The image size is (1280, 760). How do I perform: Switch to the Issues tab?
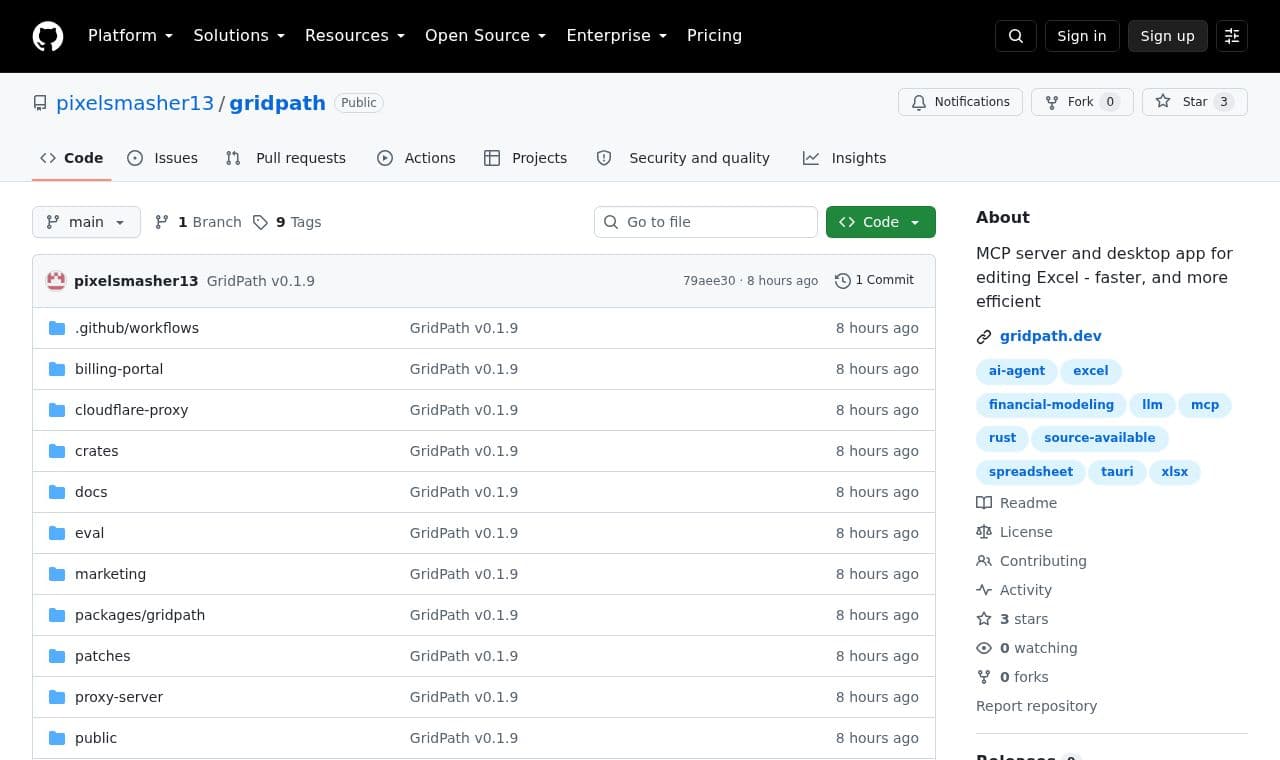click(x=163, y=158)
